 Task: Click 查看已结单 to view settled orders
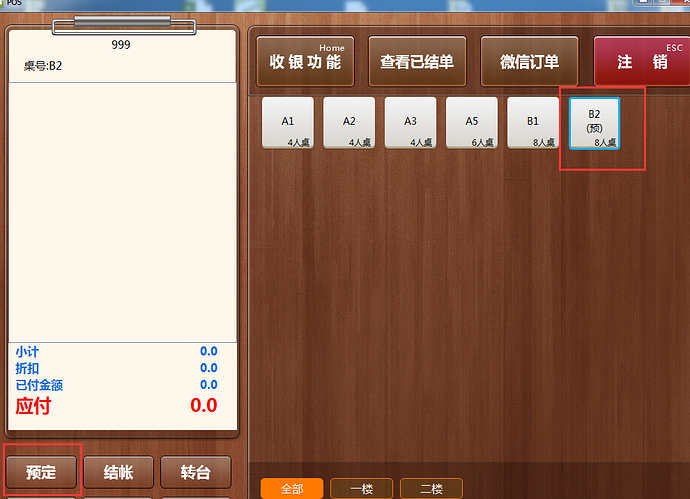tap(417, 61)
